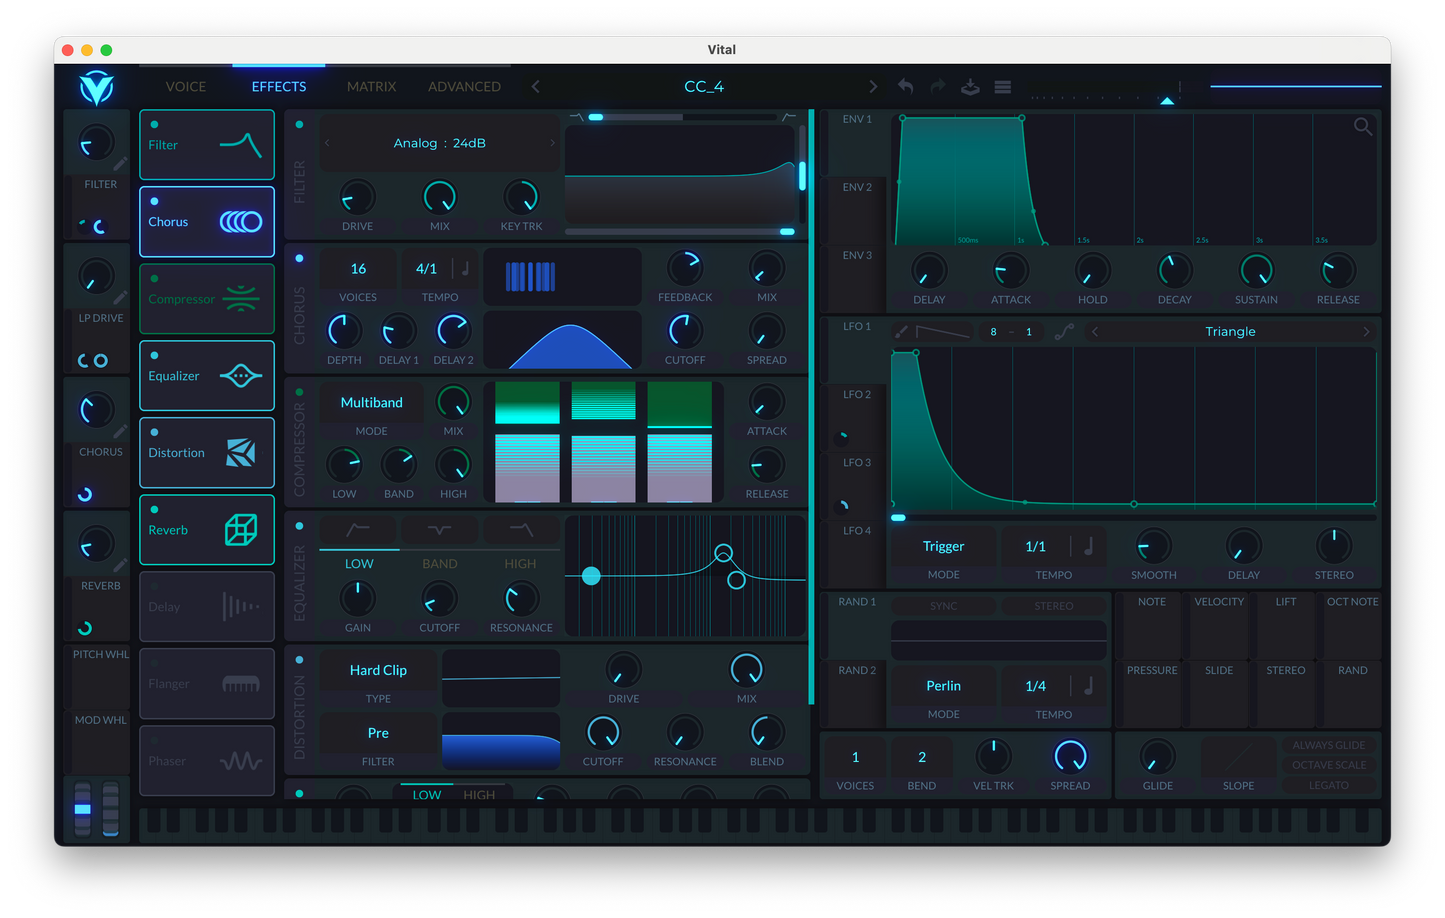The image size is (1445, 918).
Task: Select the equalizer high shelf shape icon
Action: (x=520, y=529)
